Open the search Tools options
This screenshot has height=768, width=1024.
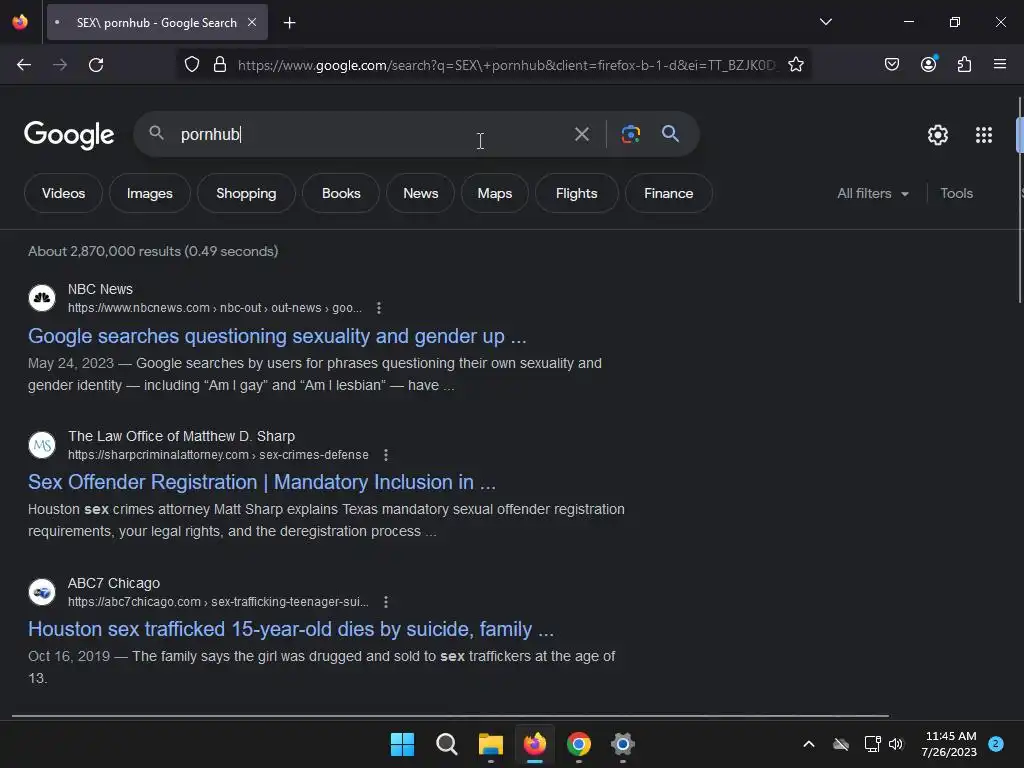pyautogui.click(x=956, y=193)
